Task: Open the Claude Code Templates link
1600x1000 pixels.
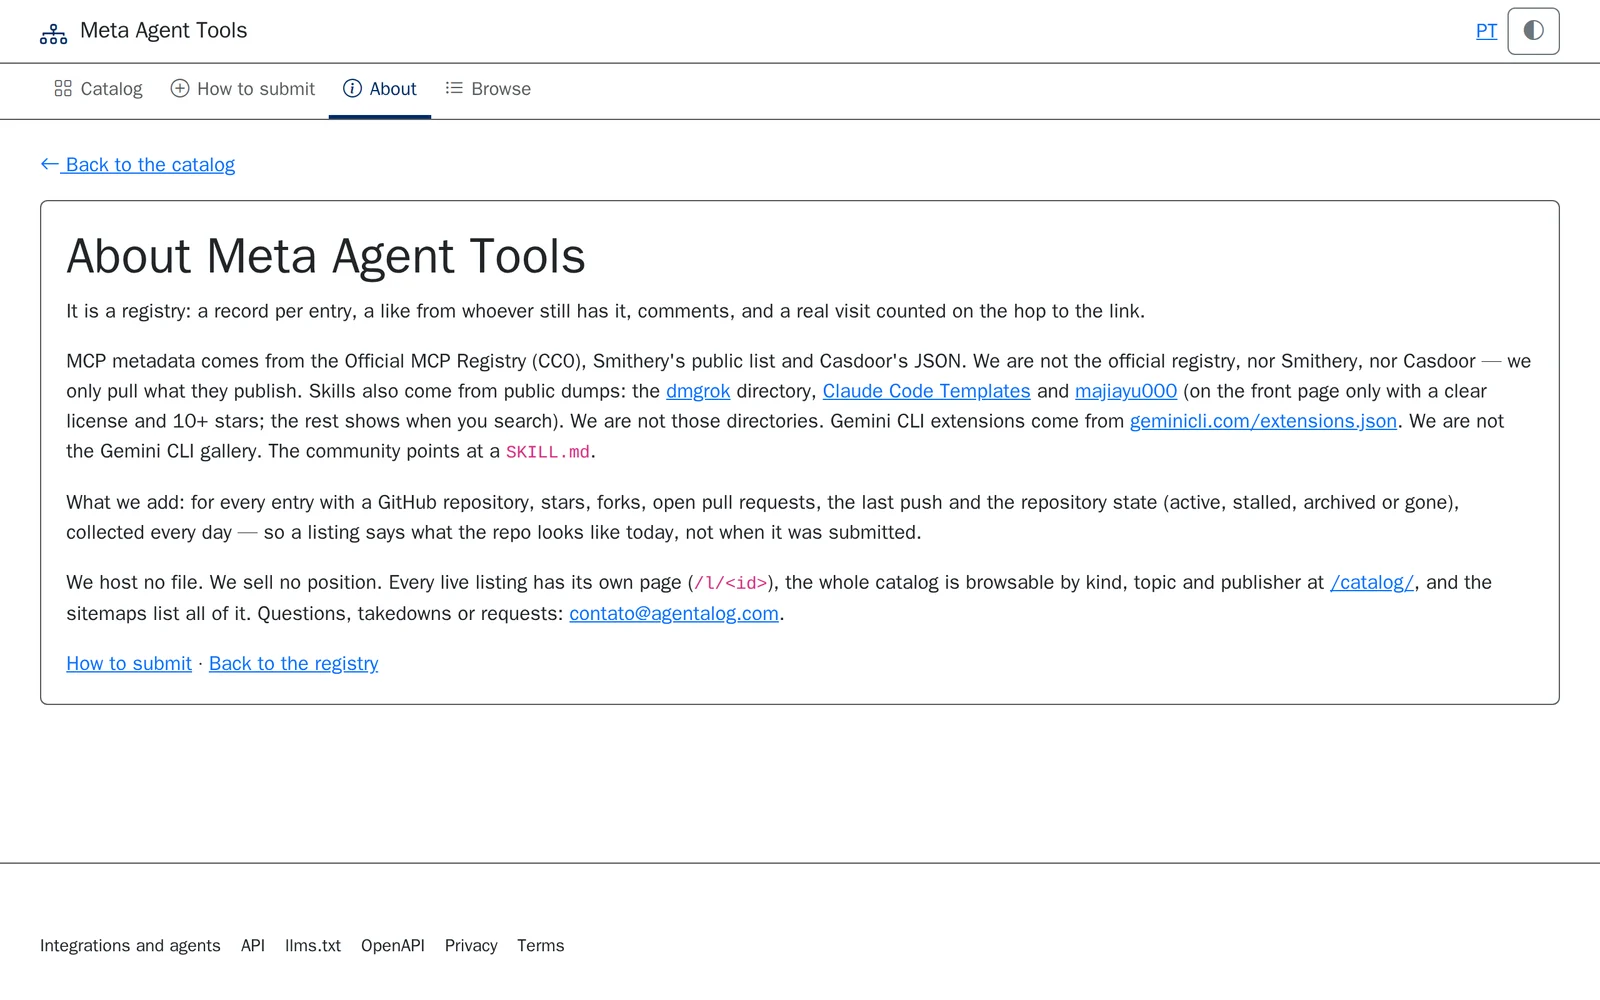Action: click(926, 391)
